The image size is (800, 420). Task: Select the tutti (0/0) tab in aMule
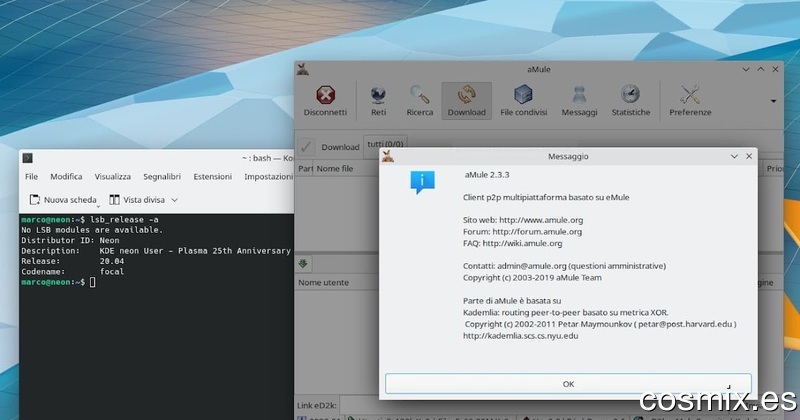click(x=385, y=143)
